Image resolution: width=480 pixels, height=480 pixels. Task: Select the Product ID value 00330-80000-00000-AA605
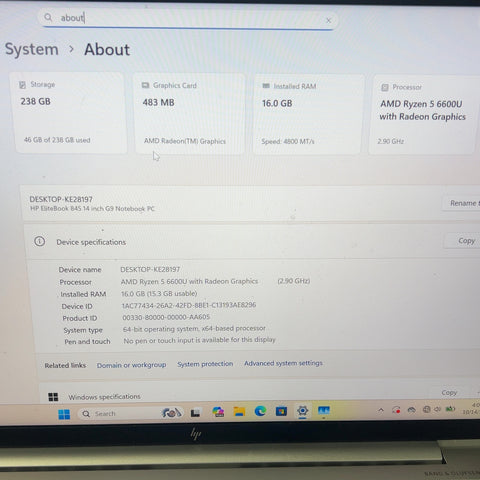tap(166, 317)
